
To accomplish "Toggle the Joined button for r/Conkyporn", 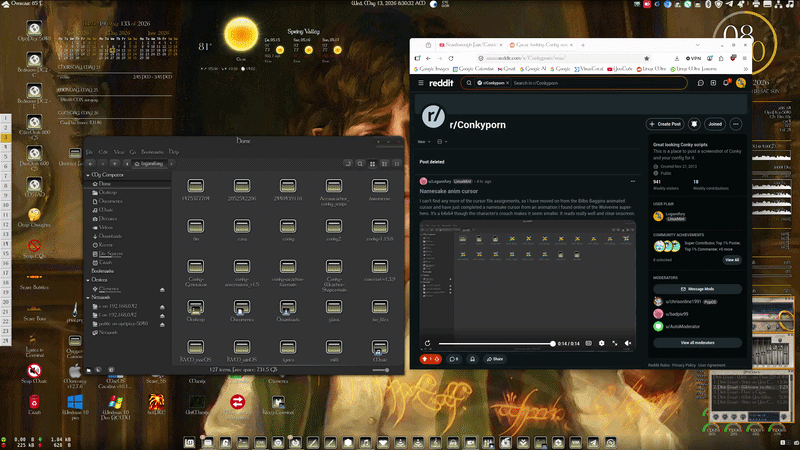I will [x=715, y=124].
